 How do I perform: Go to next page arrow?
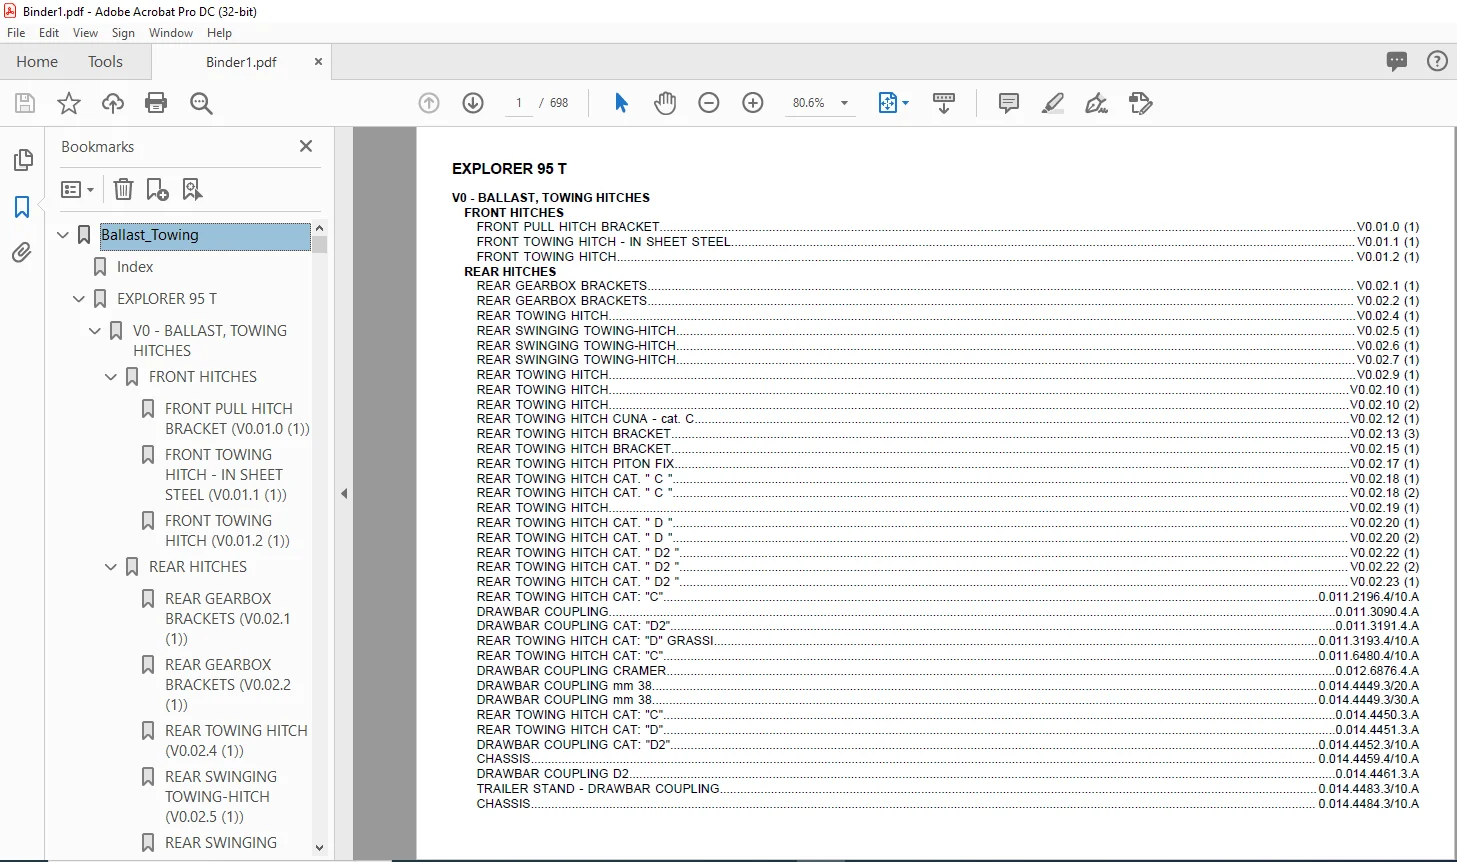coord(473,103)
